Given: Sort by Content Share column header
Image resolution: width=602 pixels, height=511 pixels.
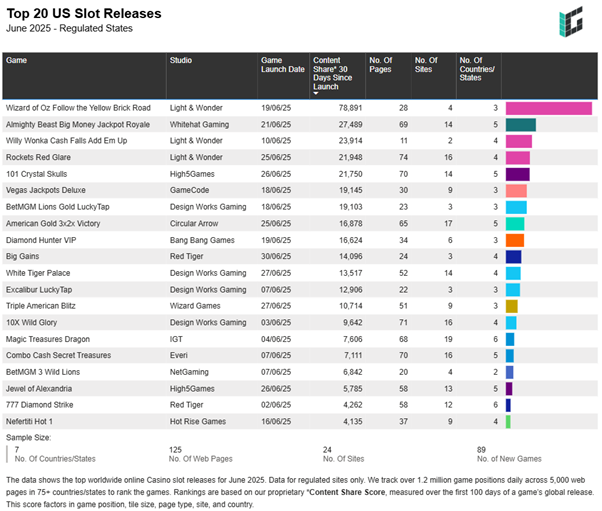Looking at the screenshot, I should pyautogui.click(x=334, y=70).
